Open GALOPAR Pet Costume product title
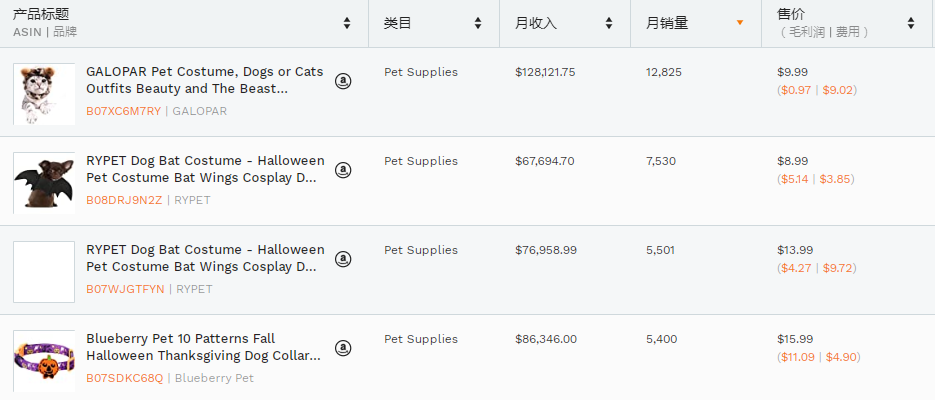Screen dimensions: 935x400 [x=204, y=80]
